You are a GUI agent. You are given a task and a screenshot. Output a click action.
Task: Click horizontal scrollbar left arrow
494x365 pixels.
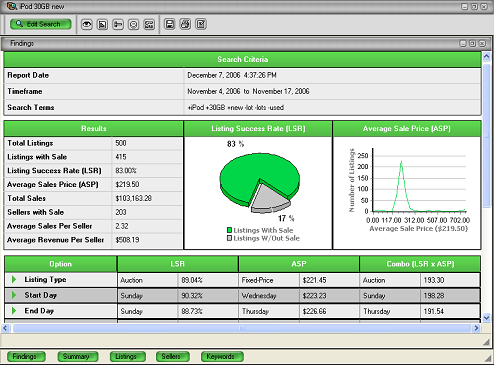5,328
